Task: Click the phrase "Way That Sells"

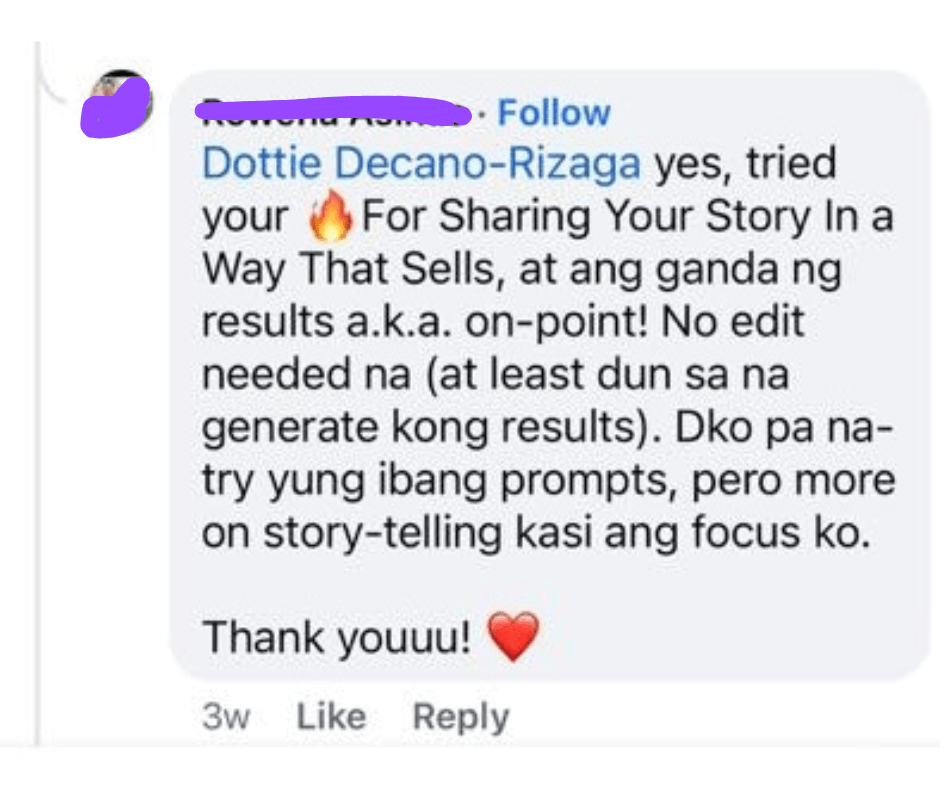Action: (350, 269)
